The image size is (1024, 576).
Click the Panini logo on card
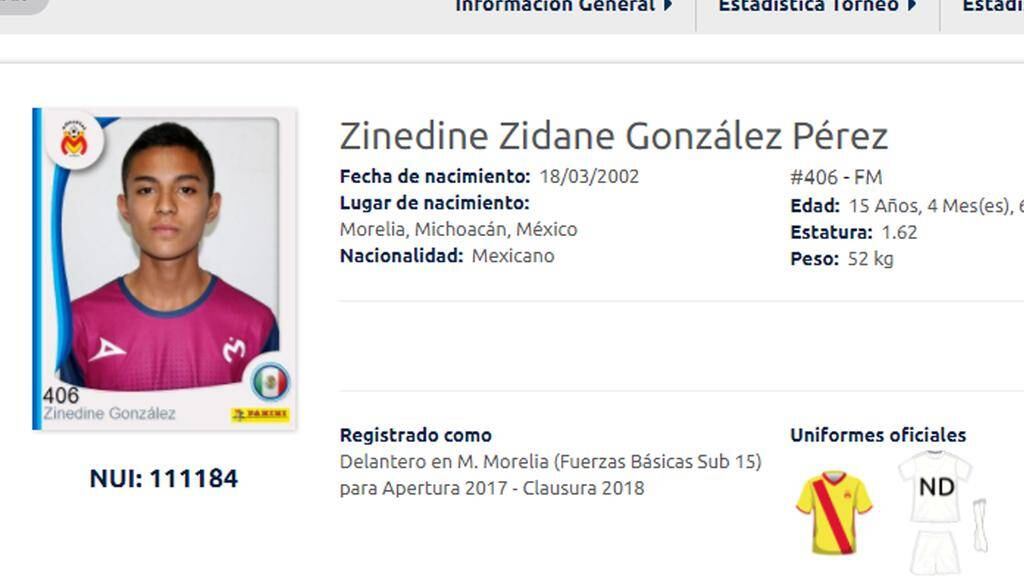[x=260, y=414]
